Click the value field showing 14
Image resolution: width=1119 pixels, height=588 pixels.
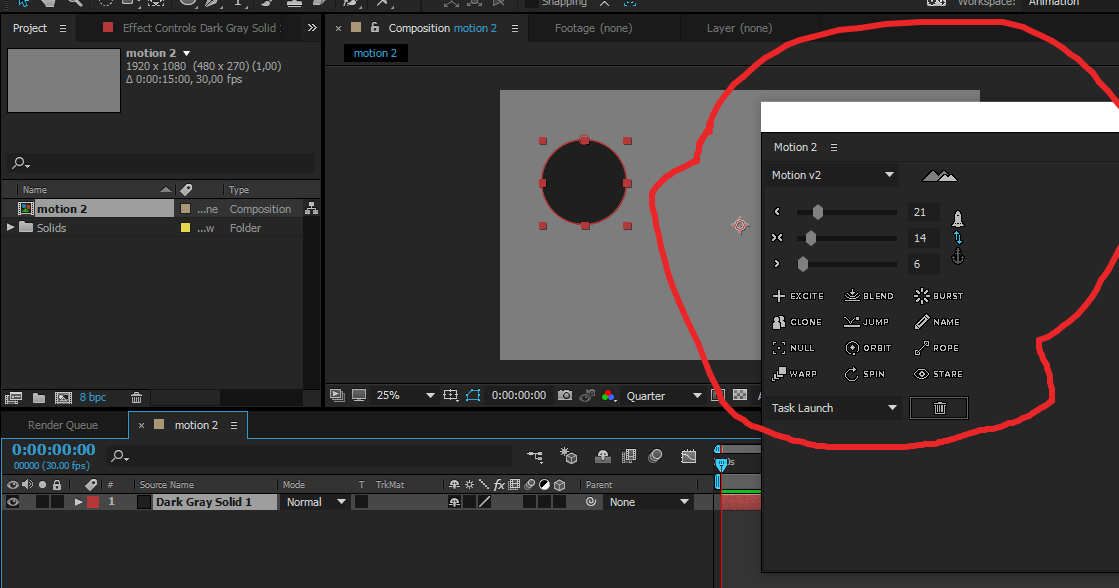coord(923,238)
